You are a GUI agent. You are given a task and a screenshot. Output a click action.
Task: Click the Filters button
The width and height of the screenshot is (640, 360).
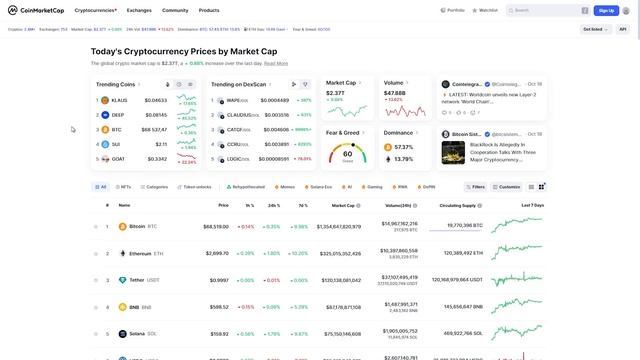pos(476,187)
